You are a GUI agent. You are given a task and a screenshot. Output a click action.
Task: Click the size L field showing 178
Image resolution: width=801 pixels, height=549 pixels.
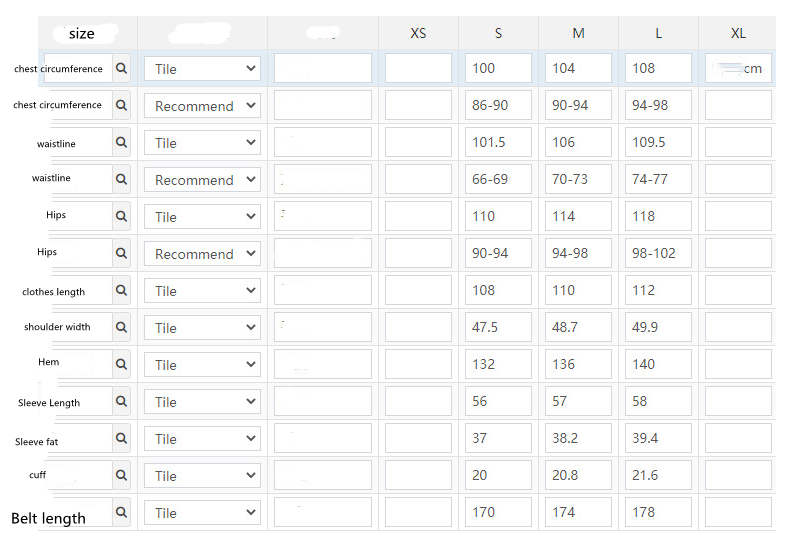[x=658, y=513]
